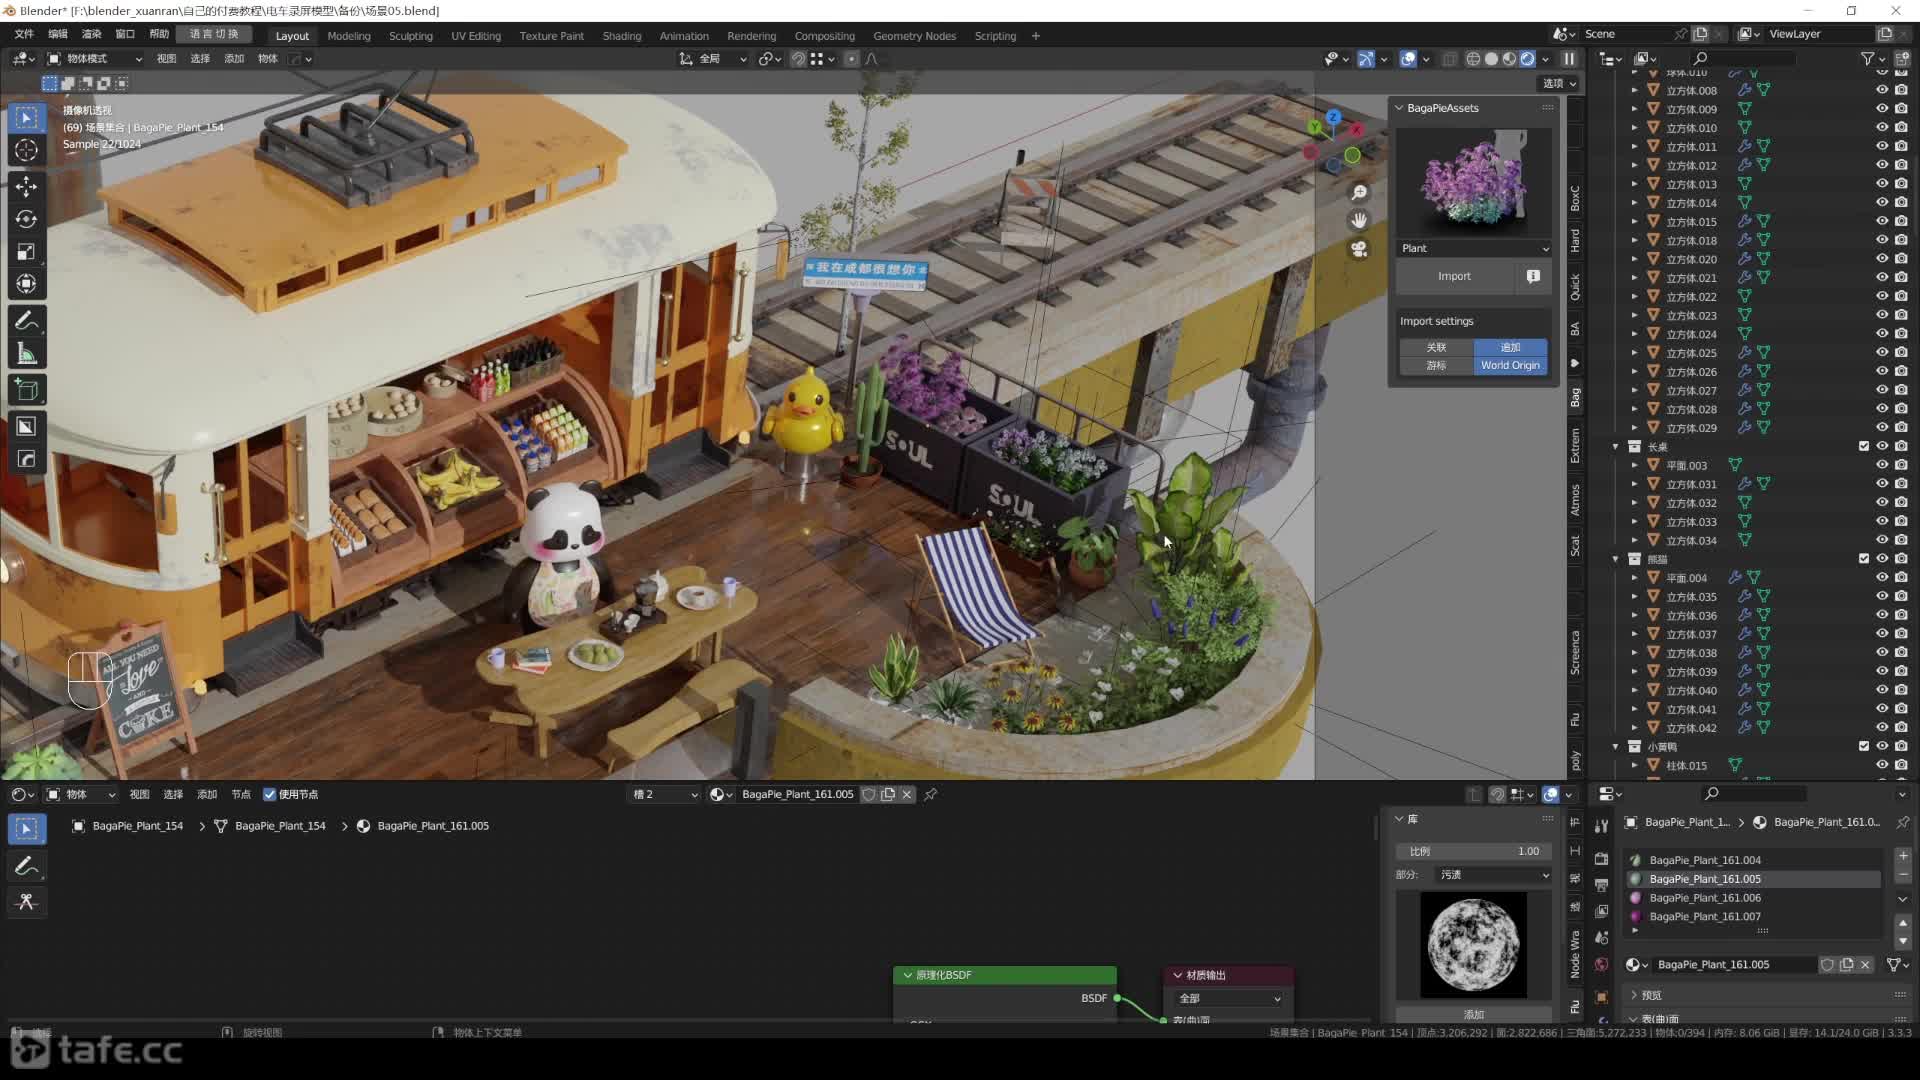The width and height of the screenshot is (1920, 1080).
Task: Choose the Rotate tool
Action: [27, 219]
